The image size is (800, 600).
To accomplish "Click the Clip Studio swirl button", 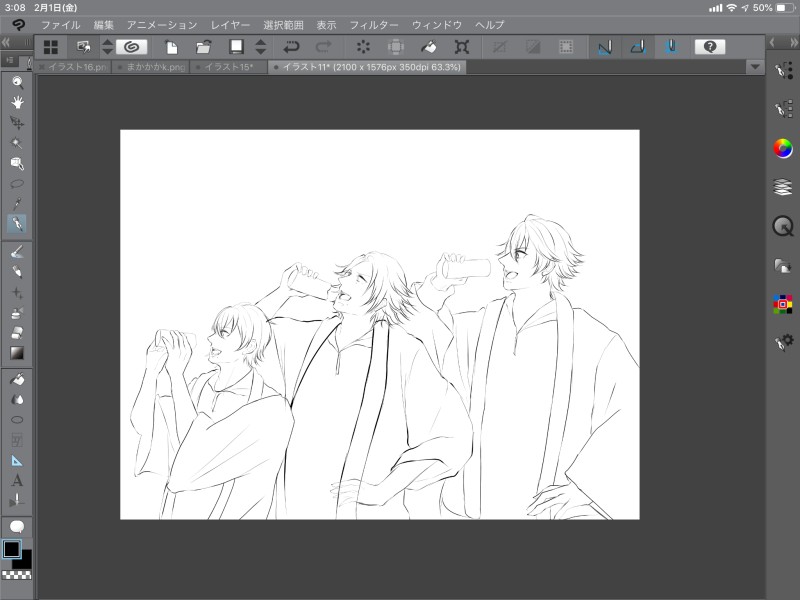I will pyautogui.click(x=132, y=47).
